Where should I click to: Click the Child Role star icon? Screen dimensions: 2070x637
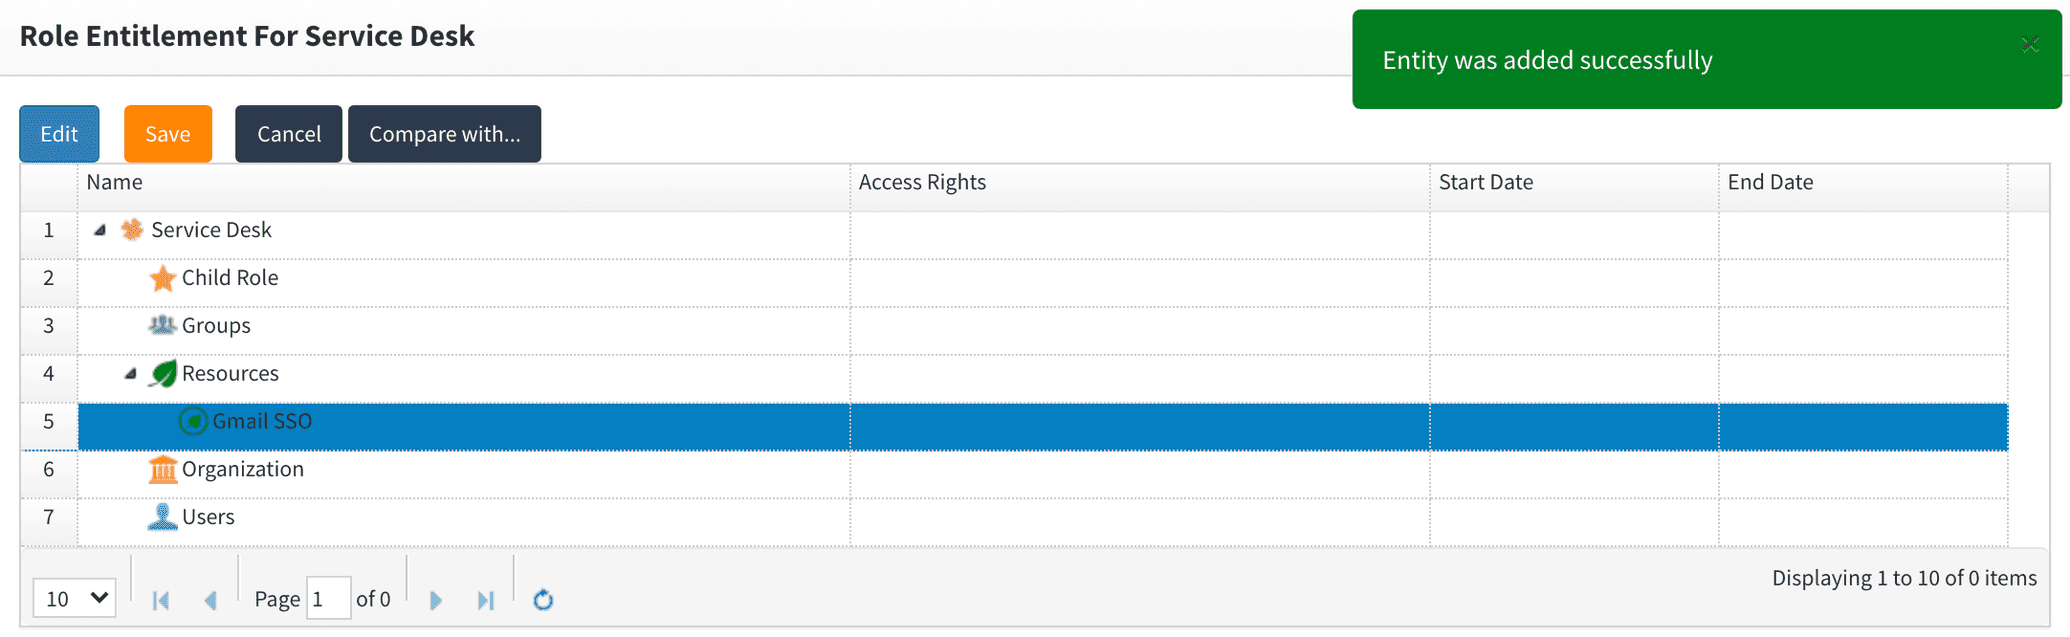162,278
